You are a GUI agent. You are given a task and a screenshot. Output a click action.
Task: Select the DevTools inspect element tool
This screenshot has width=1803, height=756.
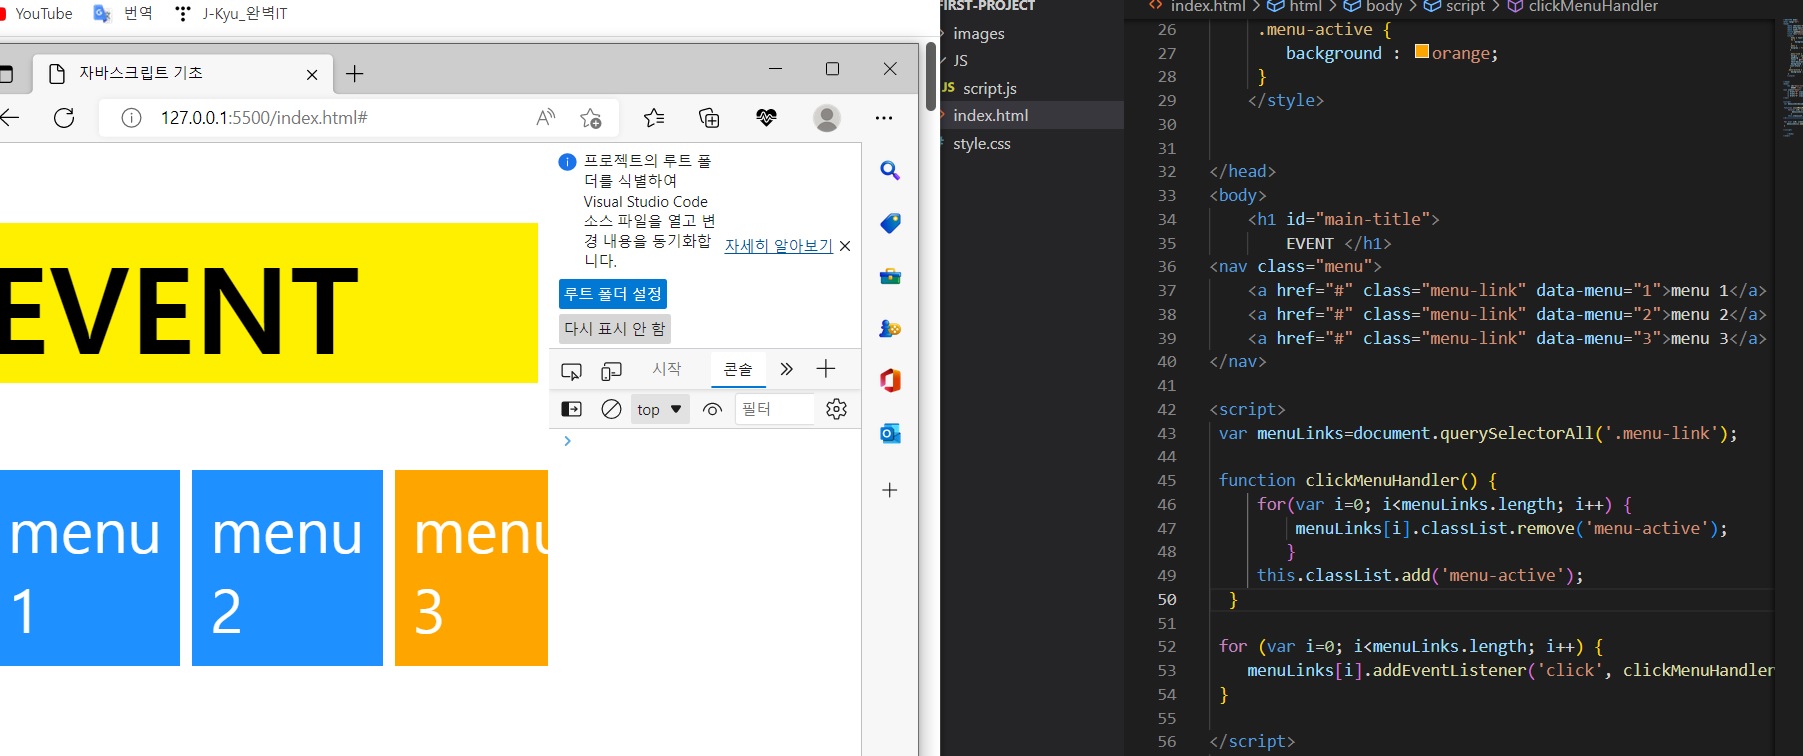[571, 371]
